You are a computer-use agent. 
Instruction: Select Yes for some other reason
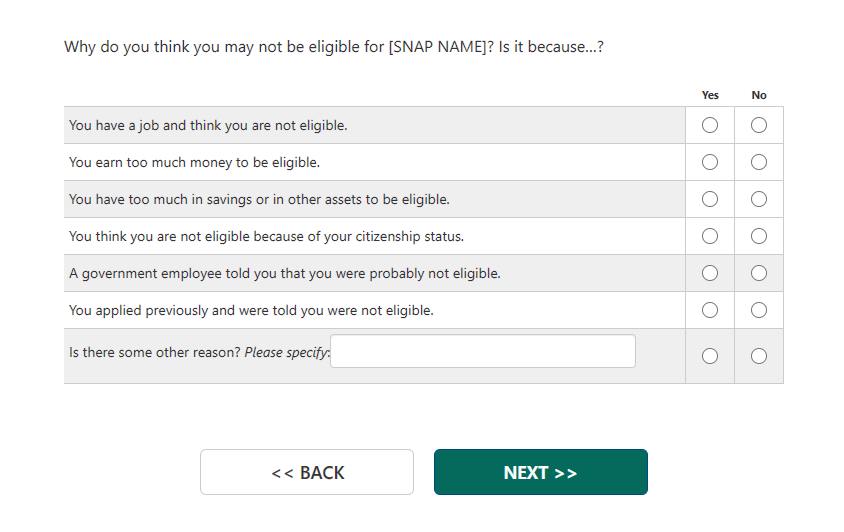pyautogui.click(x=710, y=356)
